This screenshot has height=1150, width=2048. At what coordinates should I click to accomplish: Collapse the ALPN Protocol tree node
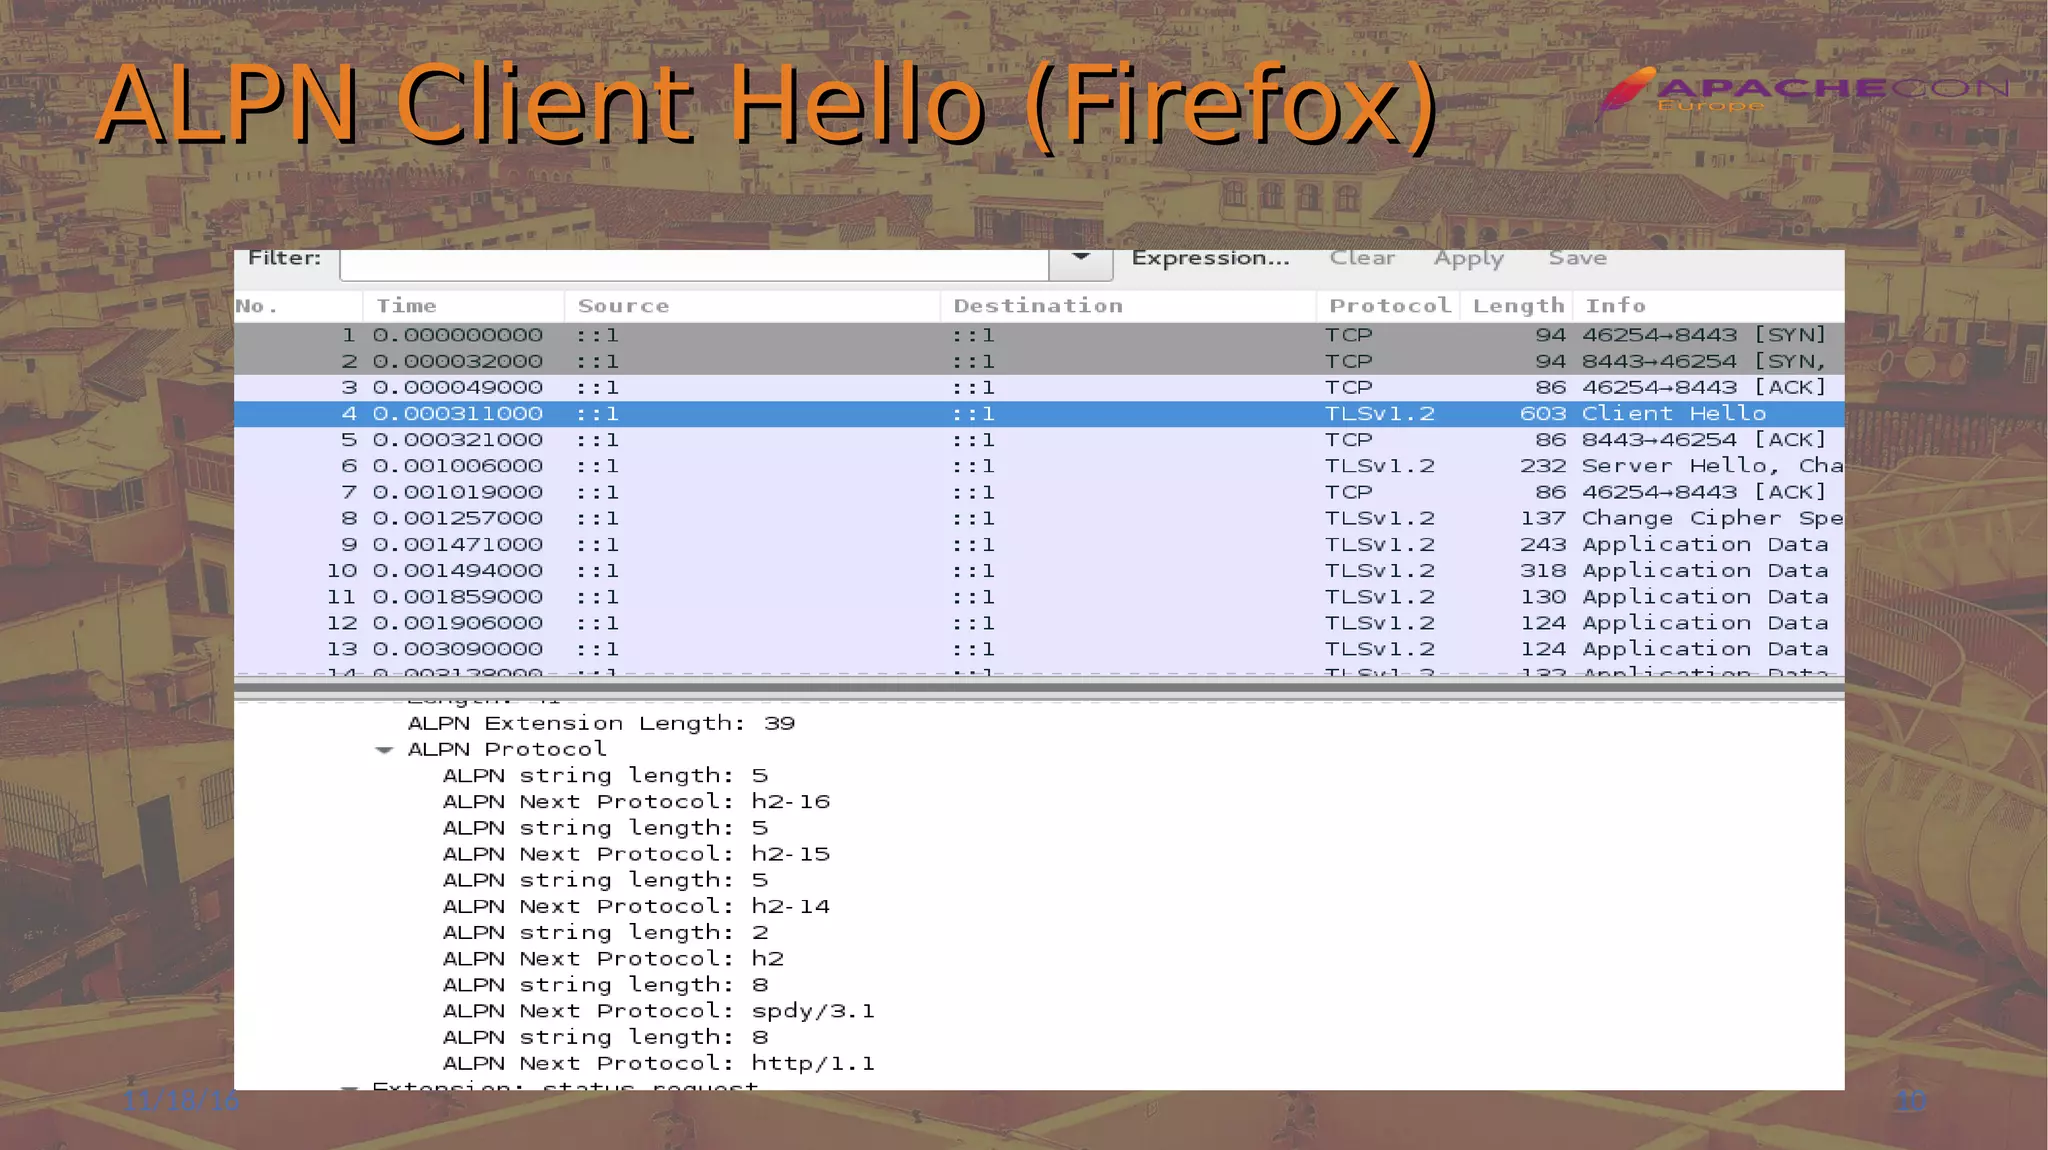(384, 750)
